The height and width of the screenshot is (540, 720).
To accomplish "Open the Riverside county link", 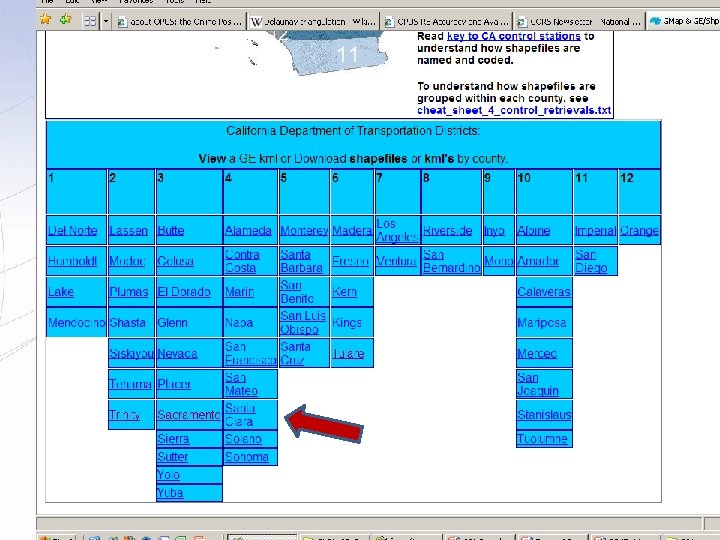I will click(447, 231).
